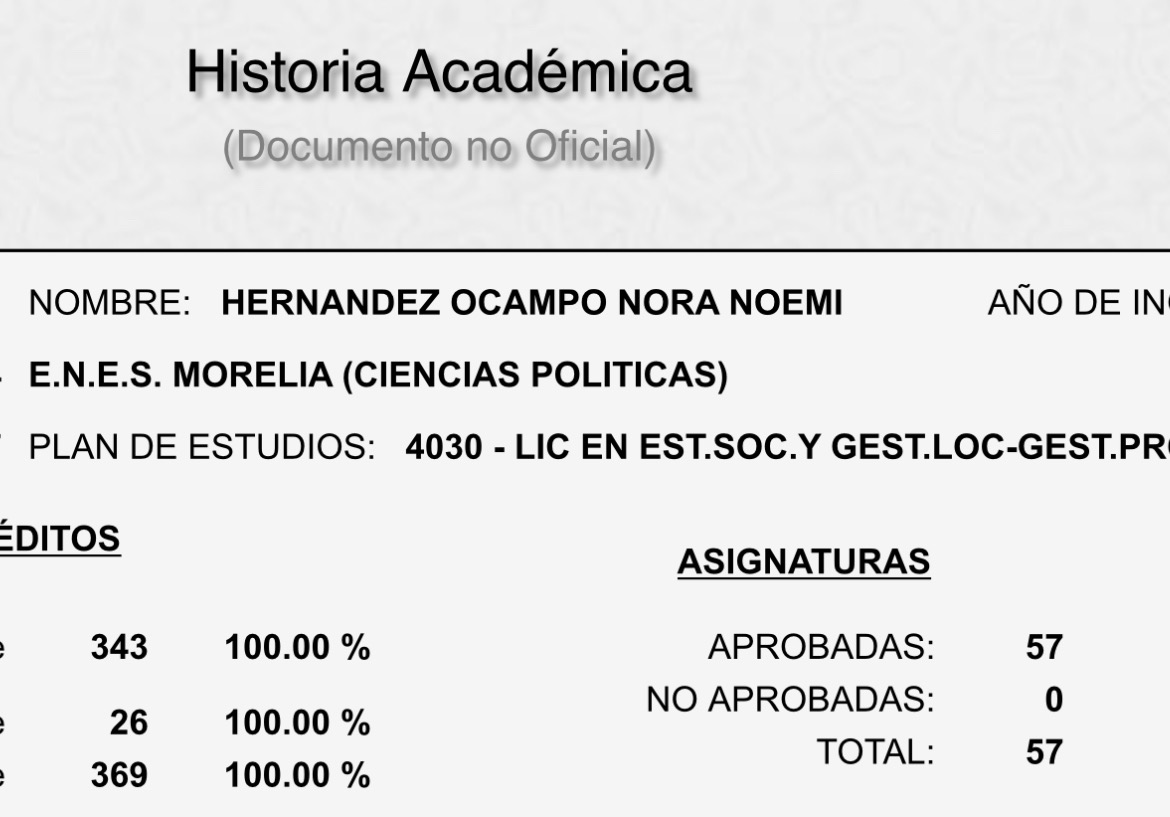Image resolution: width=1170 pixels, height=817 pixels.
Task: Click the PLAN DE ESTUDIOS label
Action: 202,447
